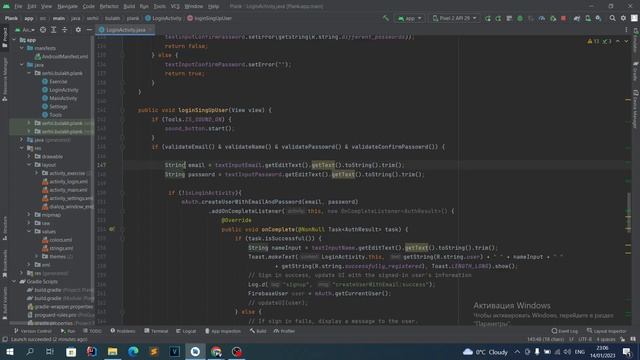The image size is (640, 360).
Task: Click the override gutter icon beside onComplete
Action: 111,229
